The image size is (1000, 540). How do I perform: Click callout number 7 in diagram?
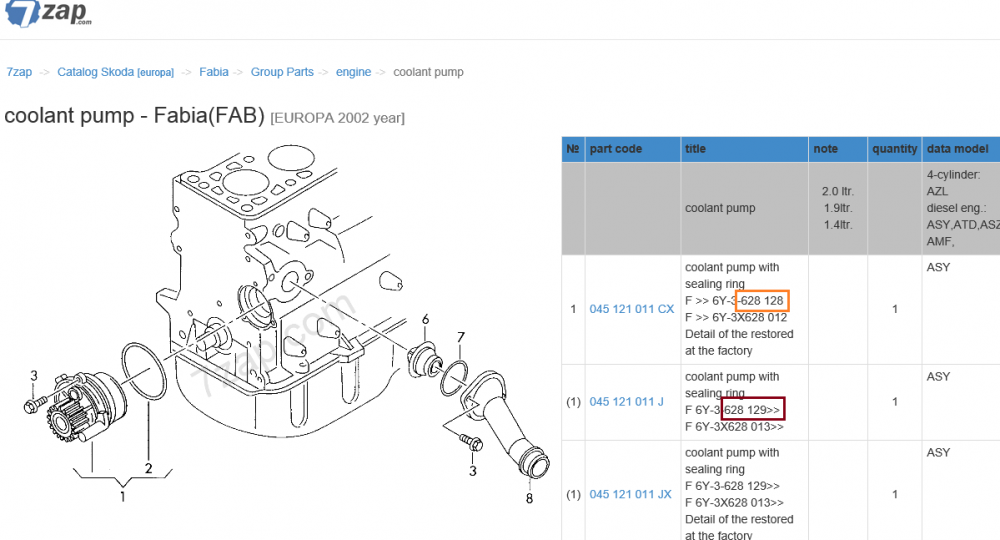click(x=460, y=337)
